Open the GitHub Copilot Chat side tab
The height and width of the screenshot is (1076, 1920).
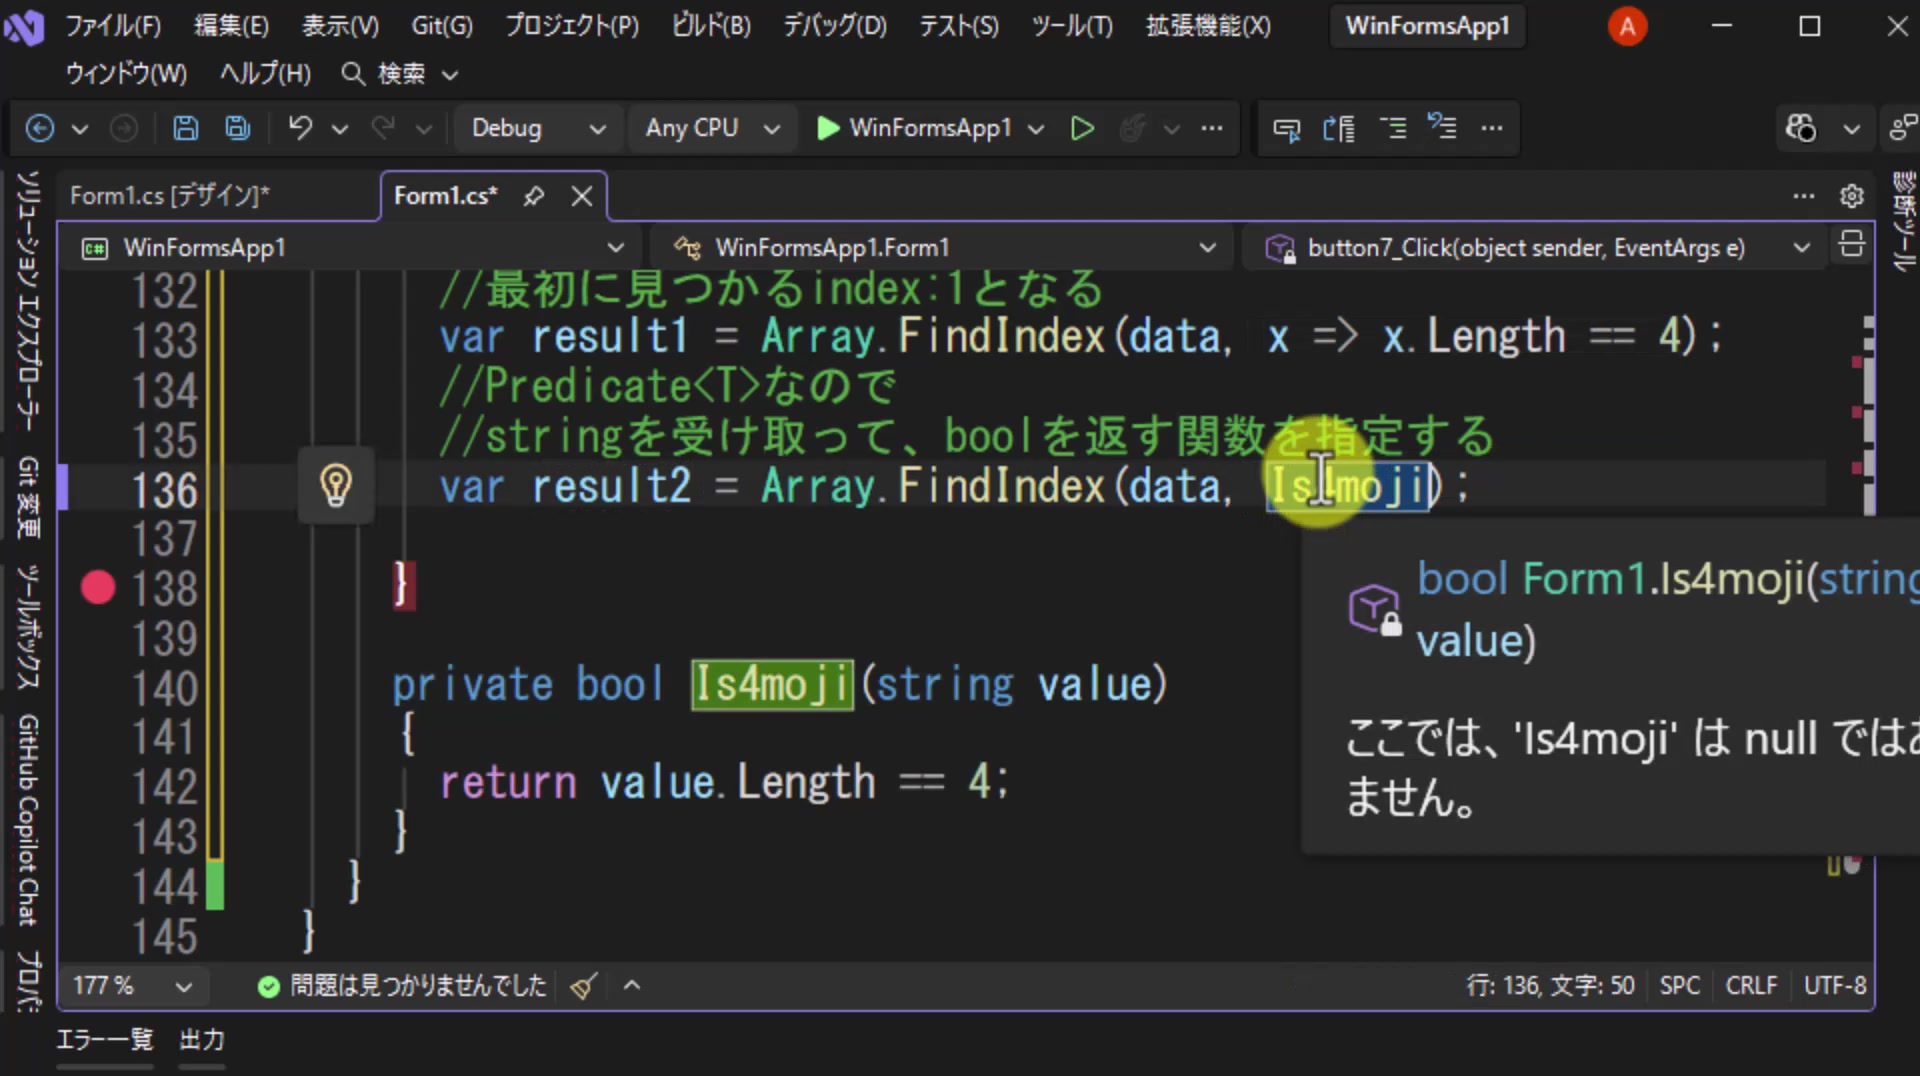[28, 820]
